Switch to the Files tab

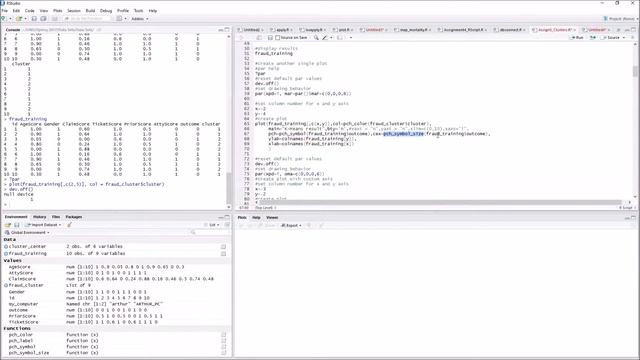click(x=56, y=217)
